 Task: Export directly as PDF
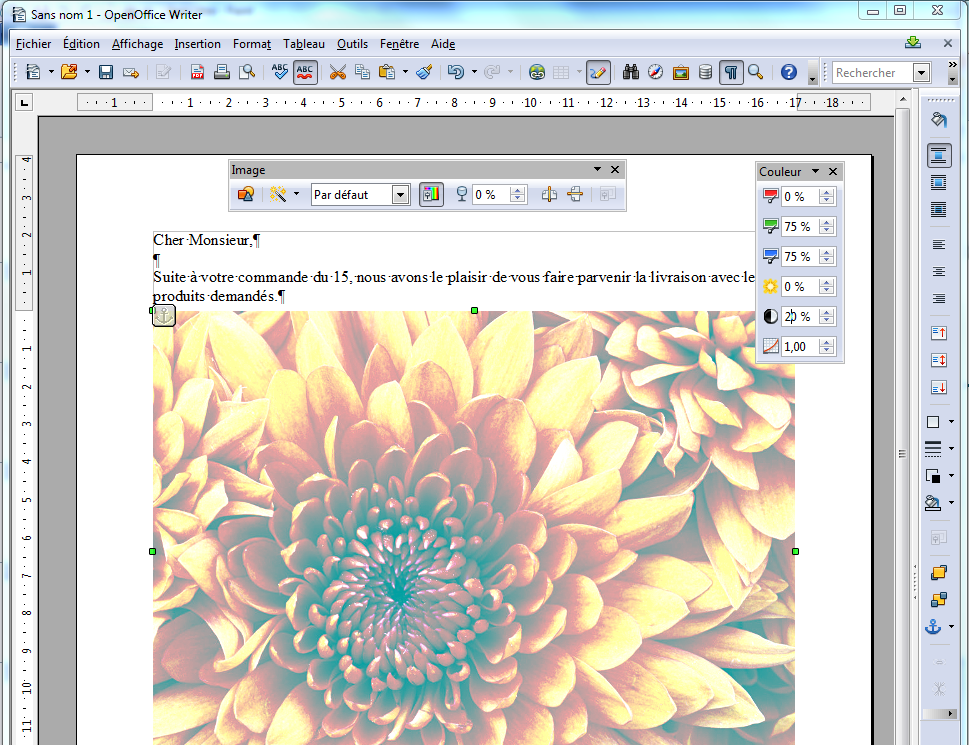(197, 72)
